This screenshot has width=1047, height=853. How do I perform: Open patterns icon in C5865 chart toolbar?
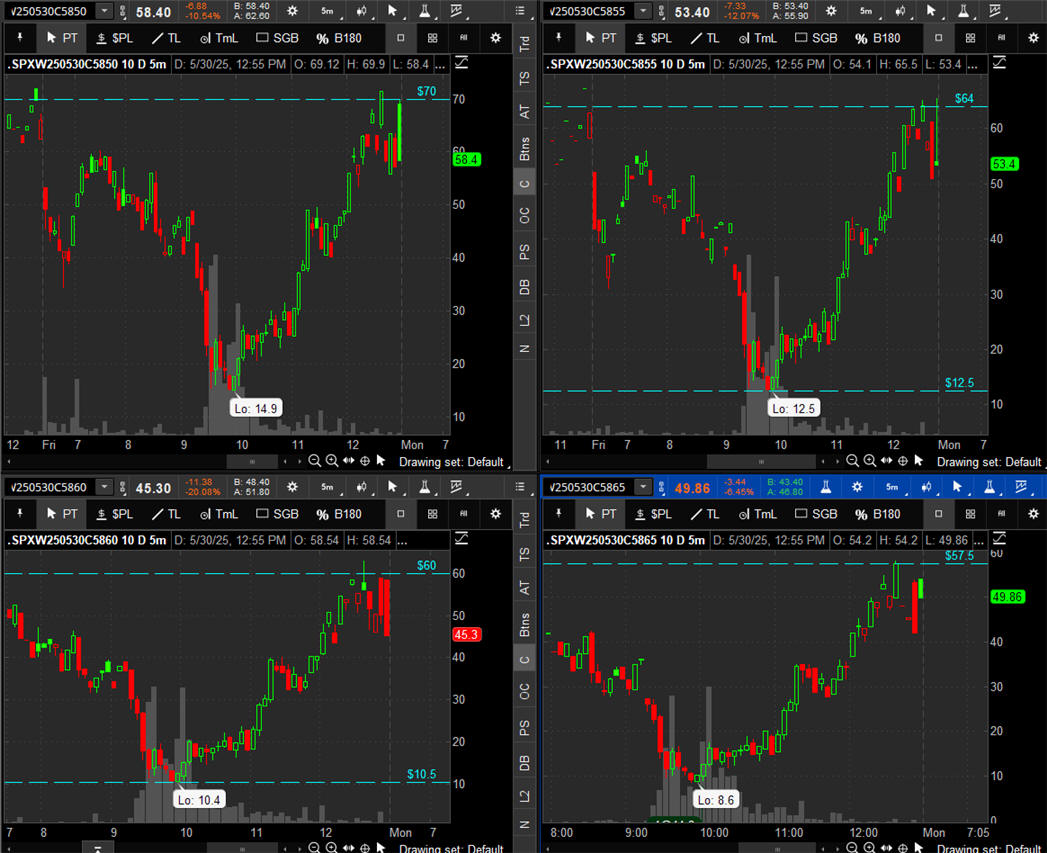tap(1022, 487)
